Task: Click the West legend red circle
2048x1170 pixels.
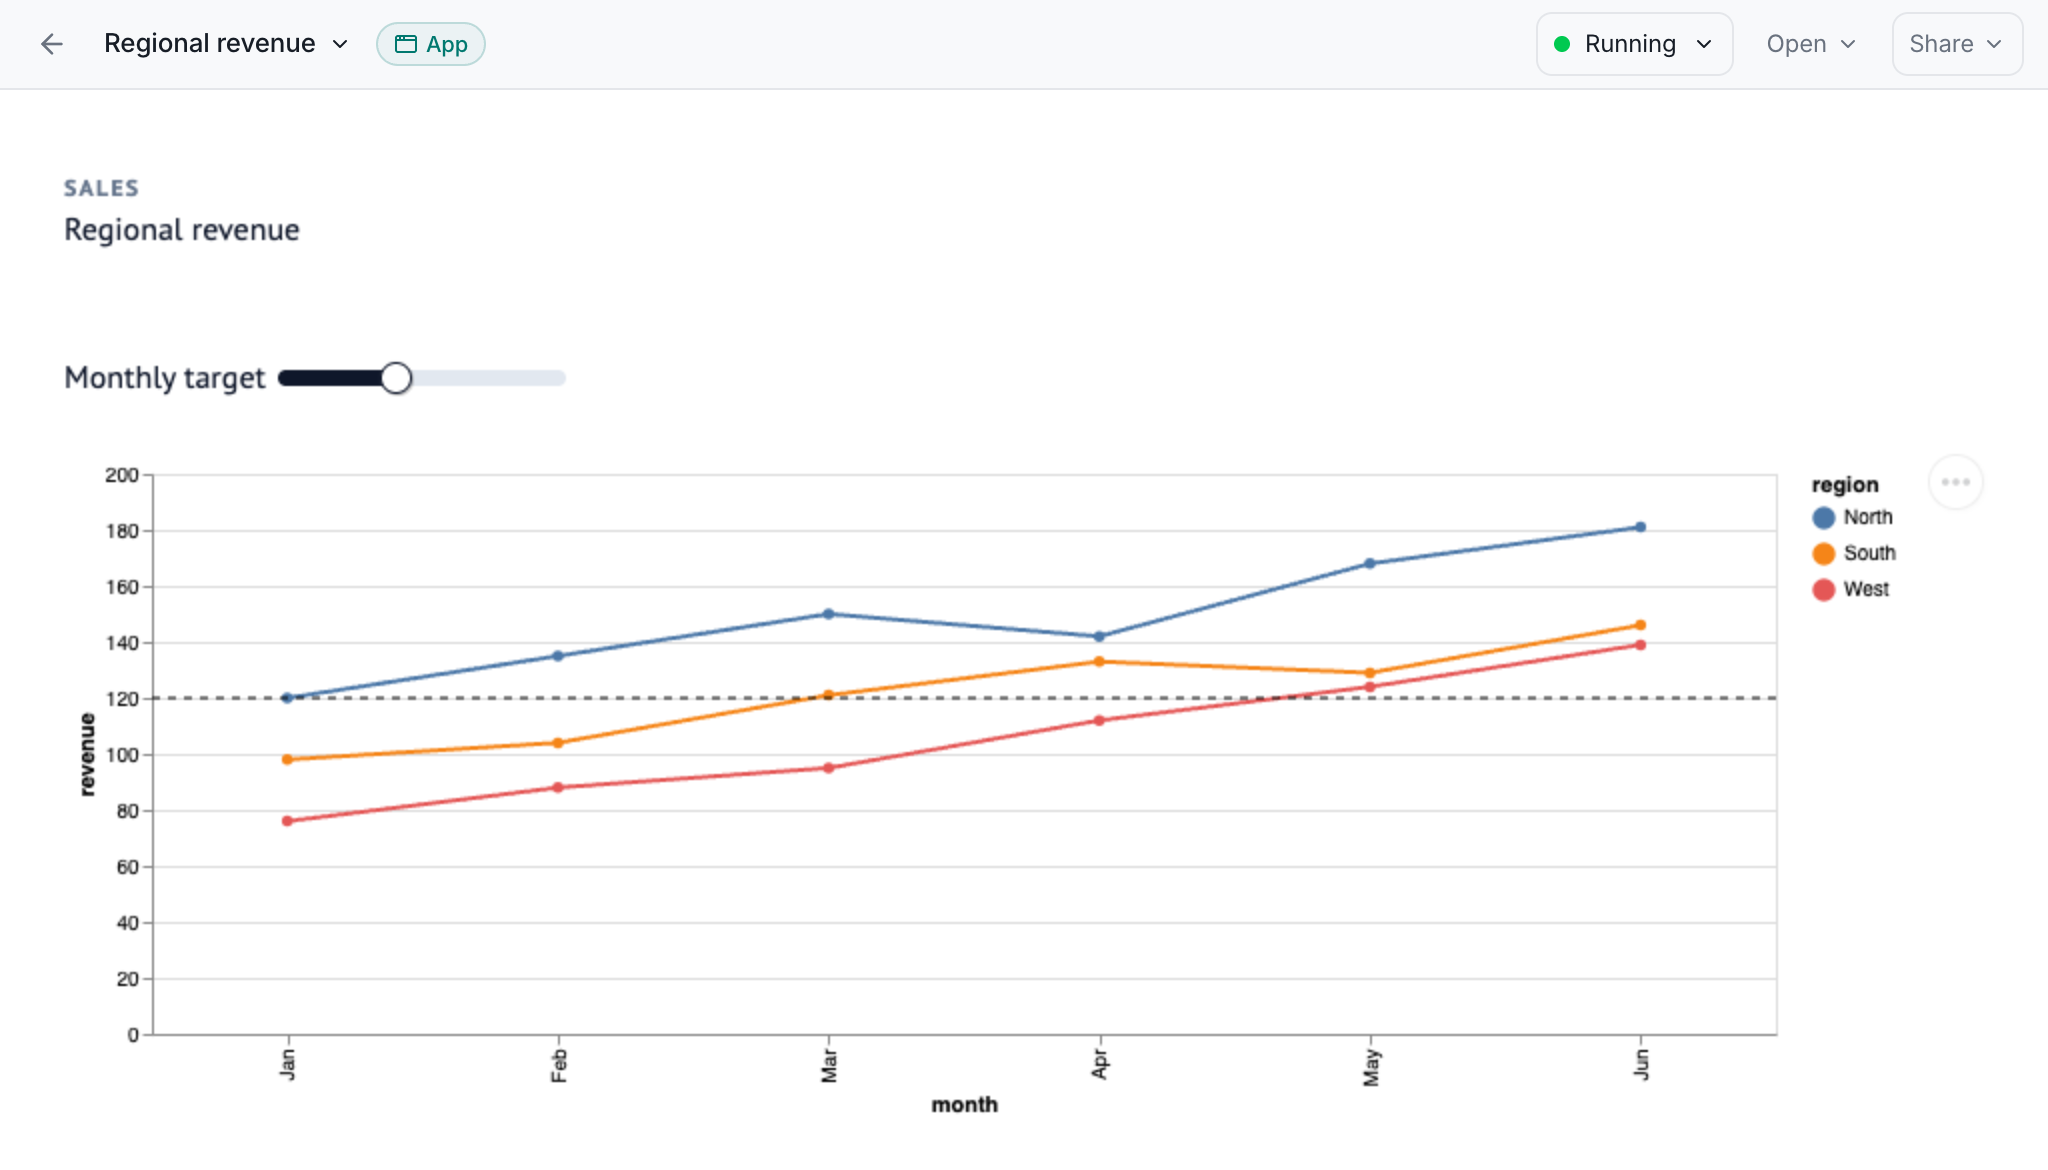Action: click(x=1823, y=589)
